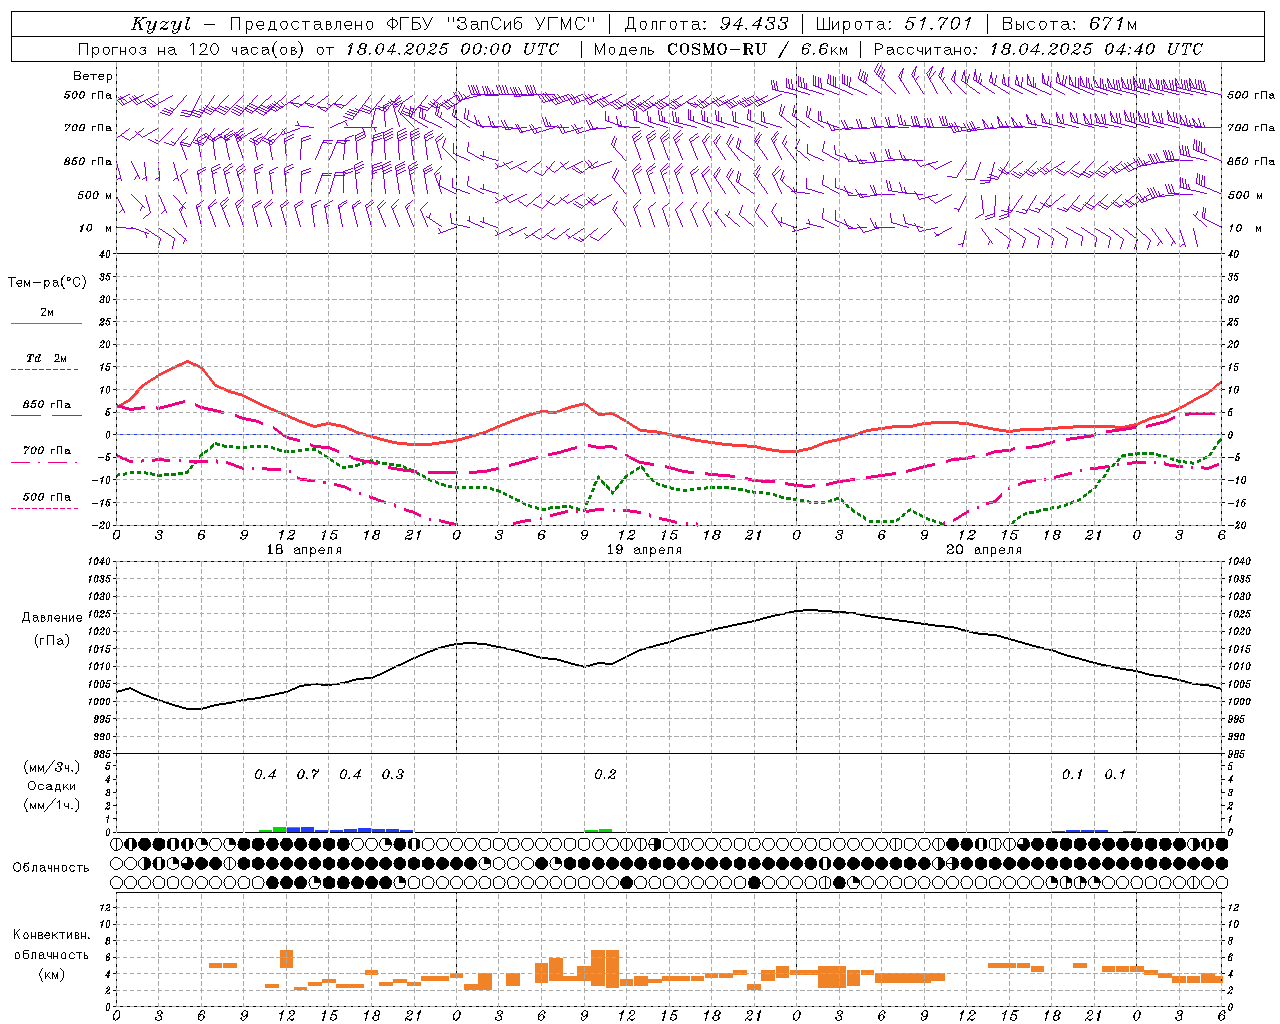Click 'Прогноз на 120 часа(ов)' forecast text
Screen dimensions: 1280x1024
(192, 49)
